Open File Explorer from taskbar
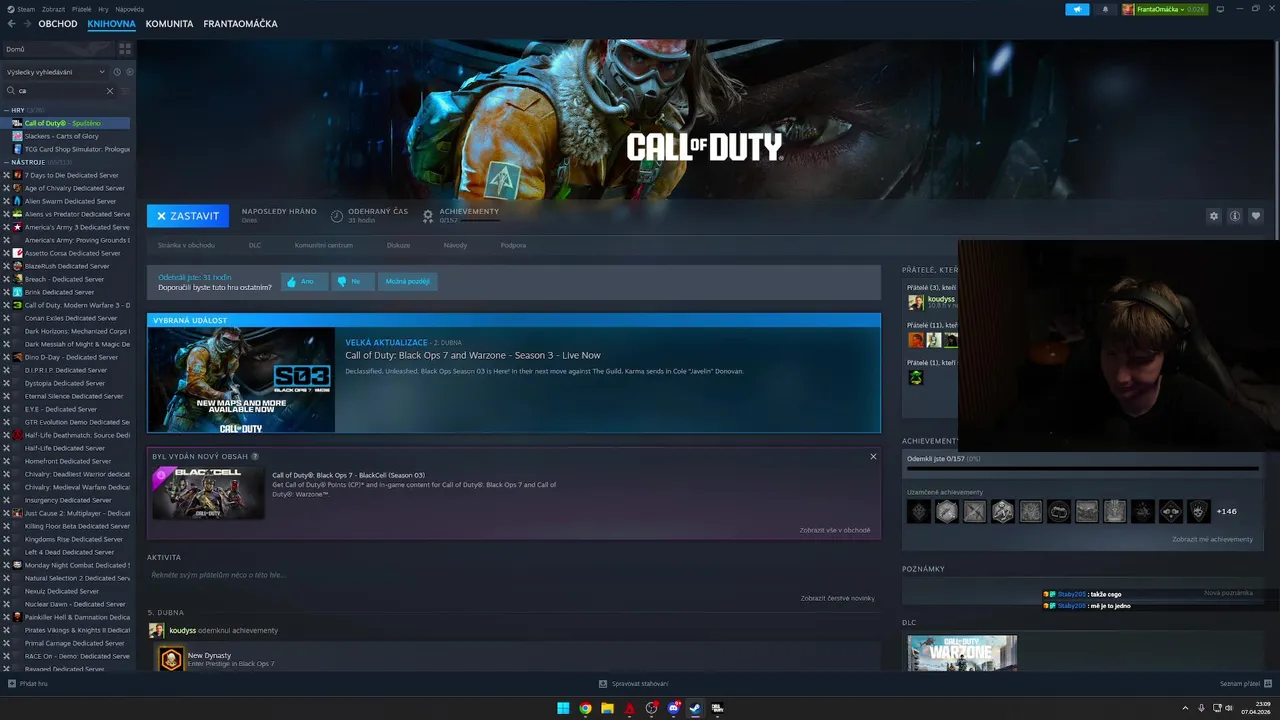Screen dimensions: 1280x720 (x=607, y=708)
